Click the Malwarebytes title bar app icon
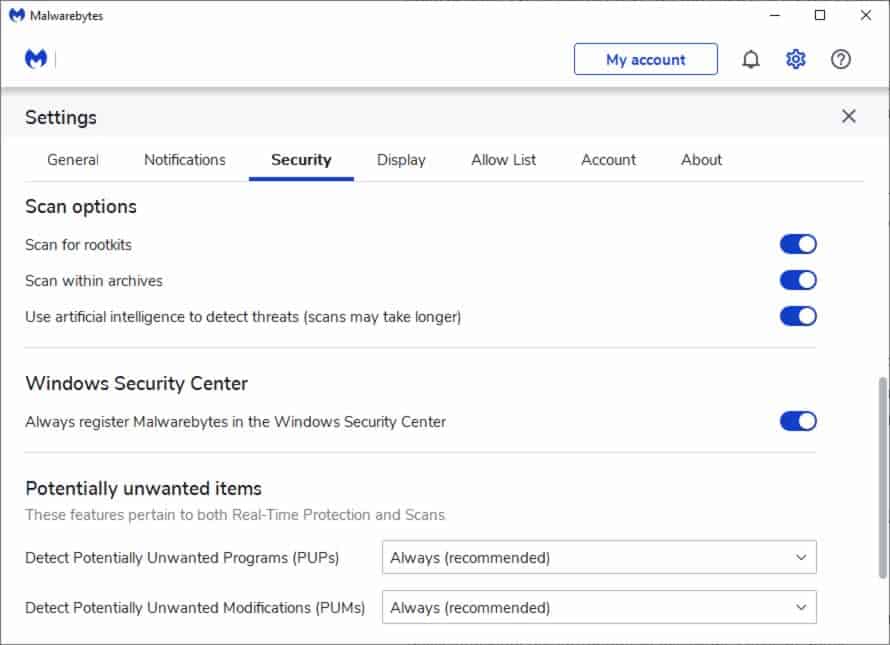 click(x=17, y=15)
